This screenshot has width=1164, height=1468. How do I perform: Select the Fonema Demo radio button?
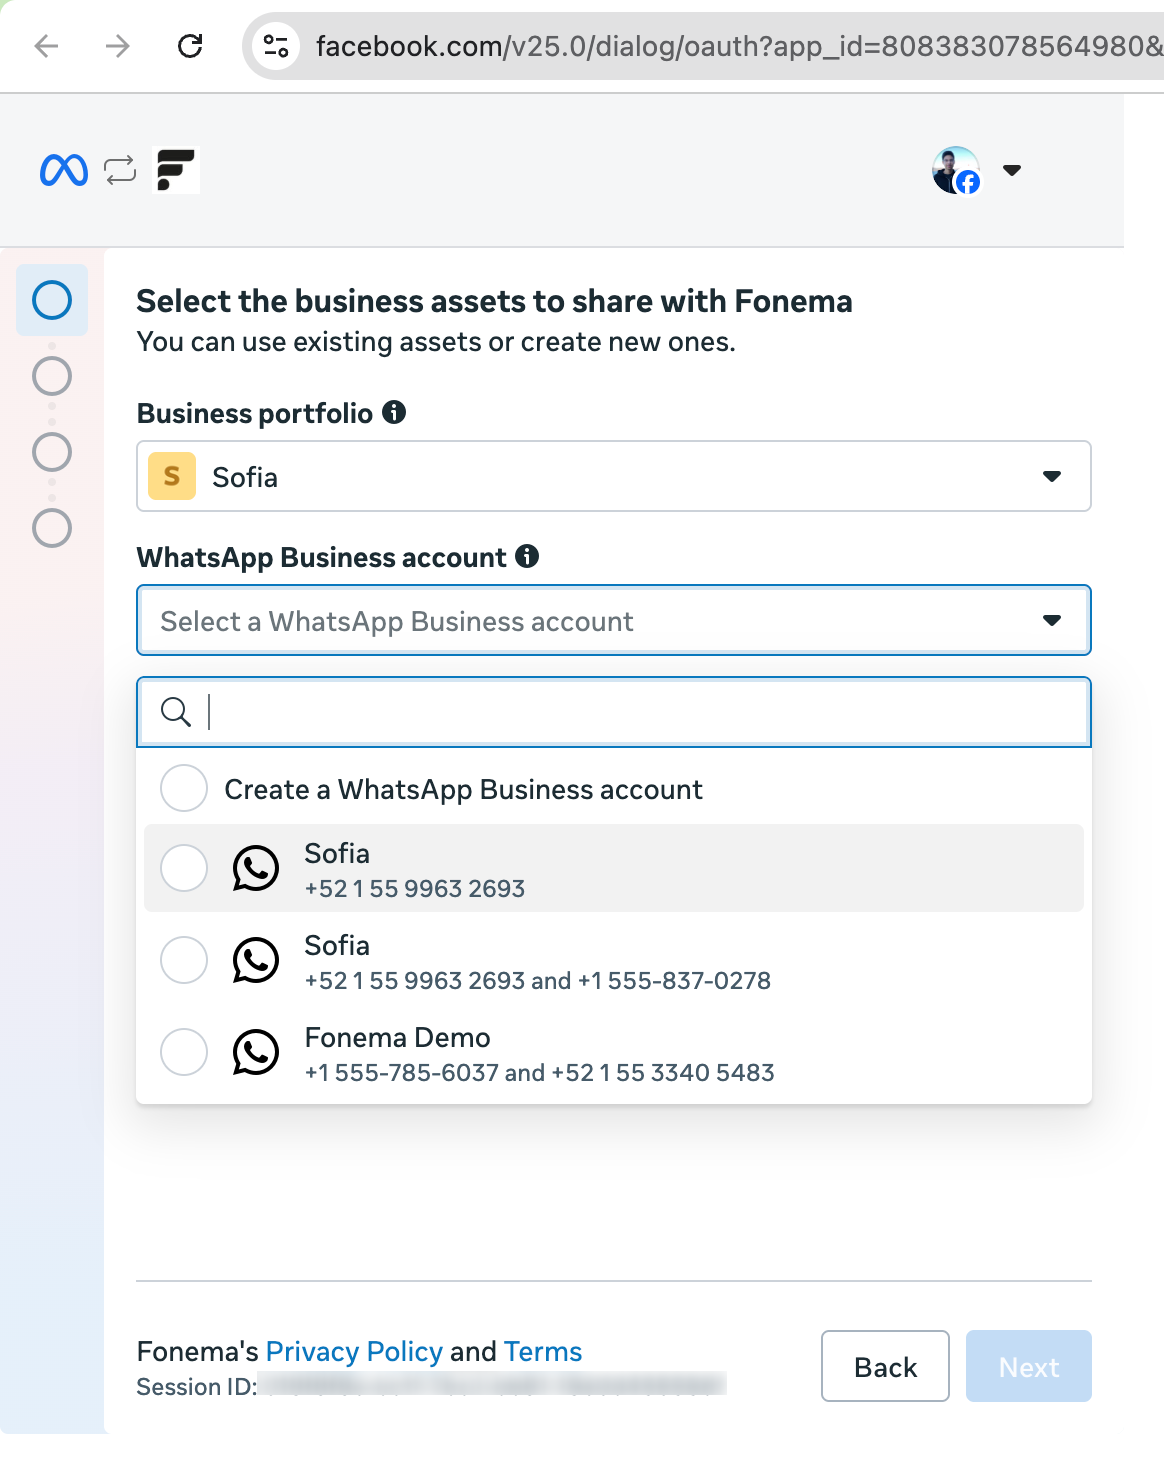click(x=184, y=1052)
